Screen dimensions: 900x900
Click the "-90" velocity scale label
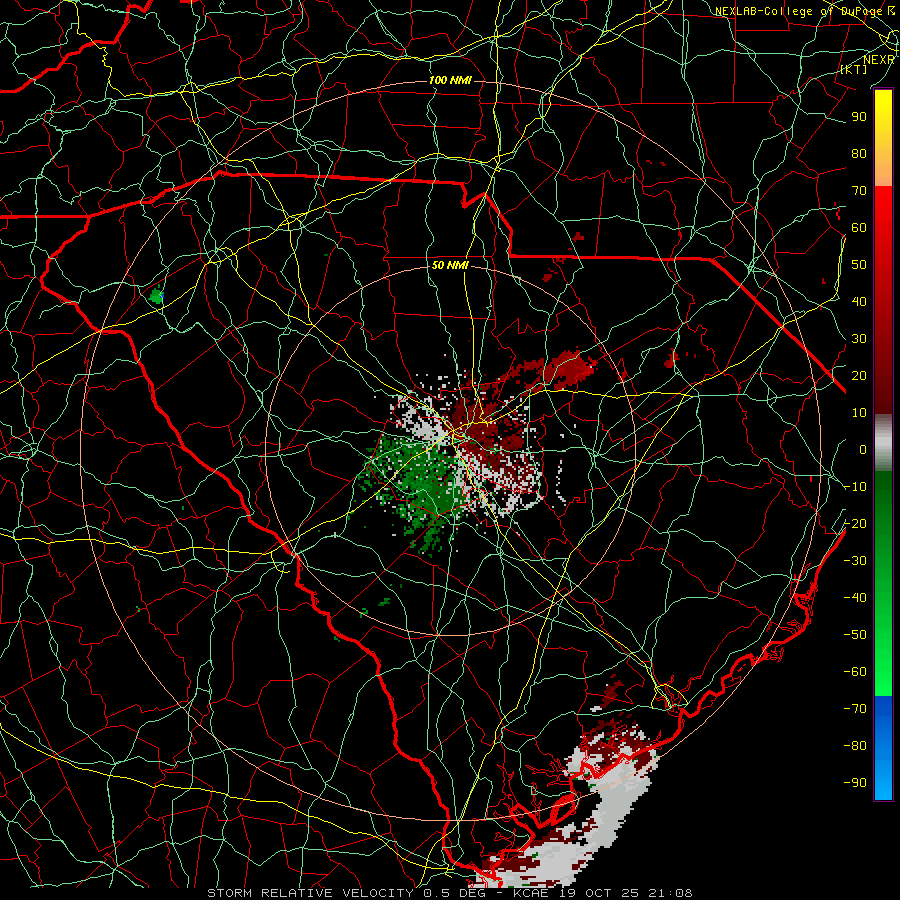click(x=855, y=783)
